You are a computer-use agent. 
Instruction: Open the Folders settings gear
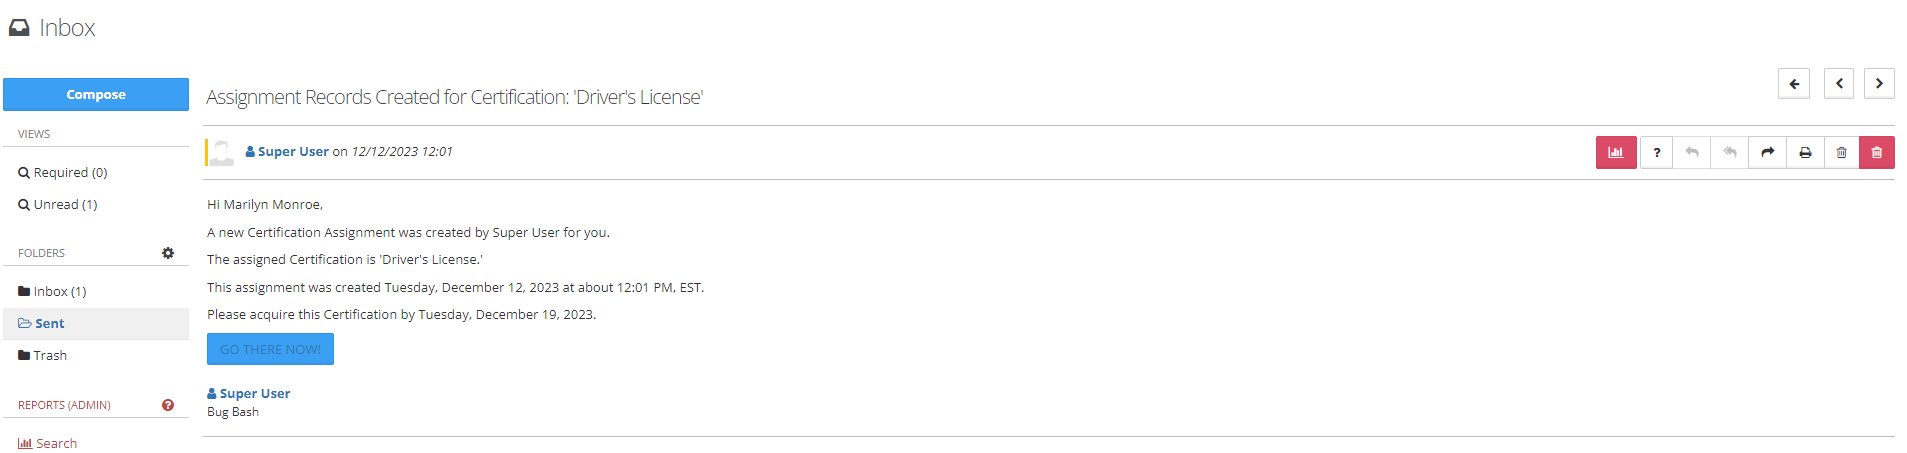168,253
